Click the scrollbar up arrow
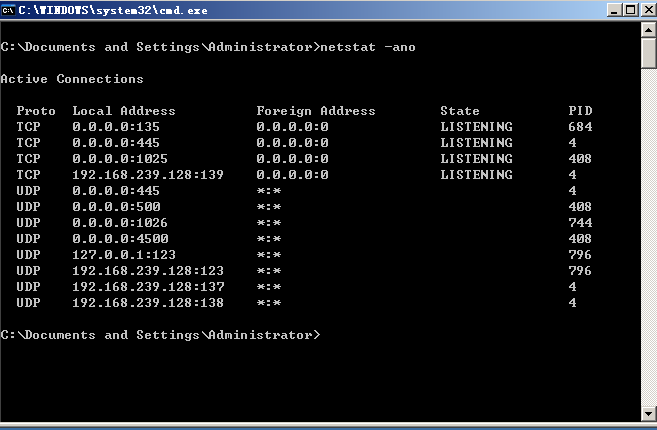The image size is (657, 430). coord(648,27)
